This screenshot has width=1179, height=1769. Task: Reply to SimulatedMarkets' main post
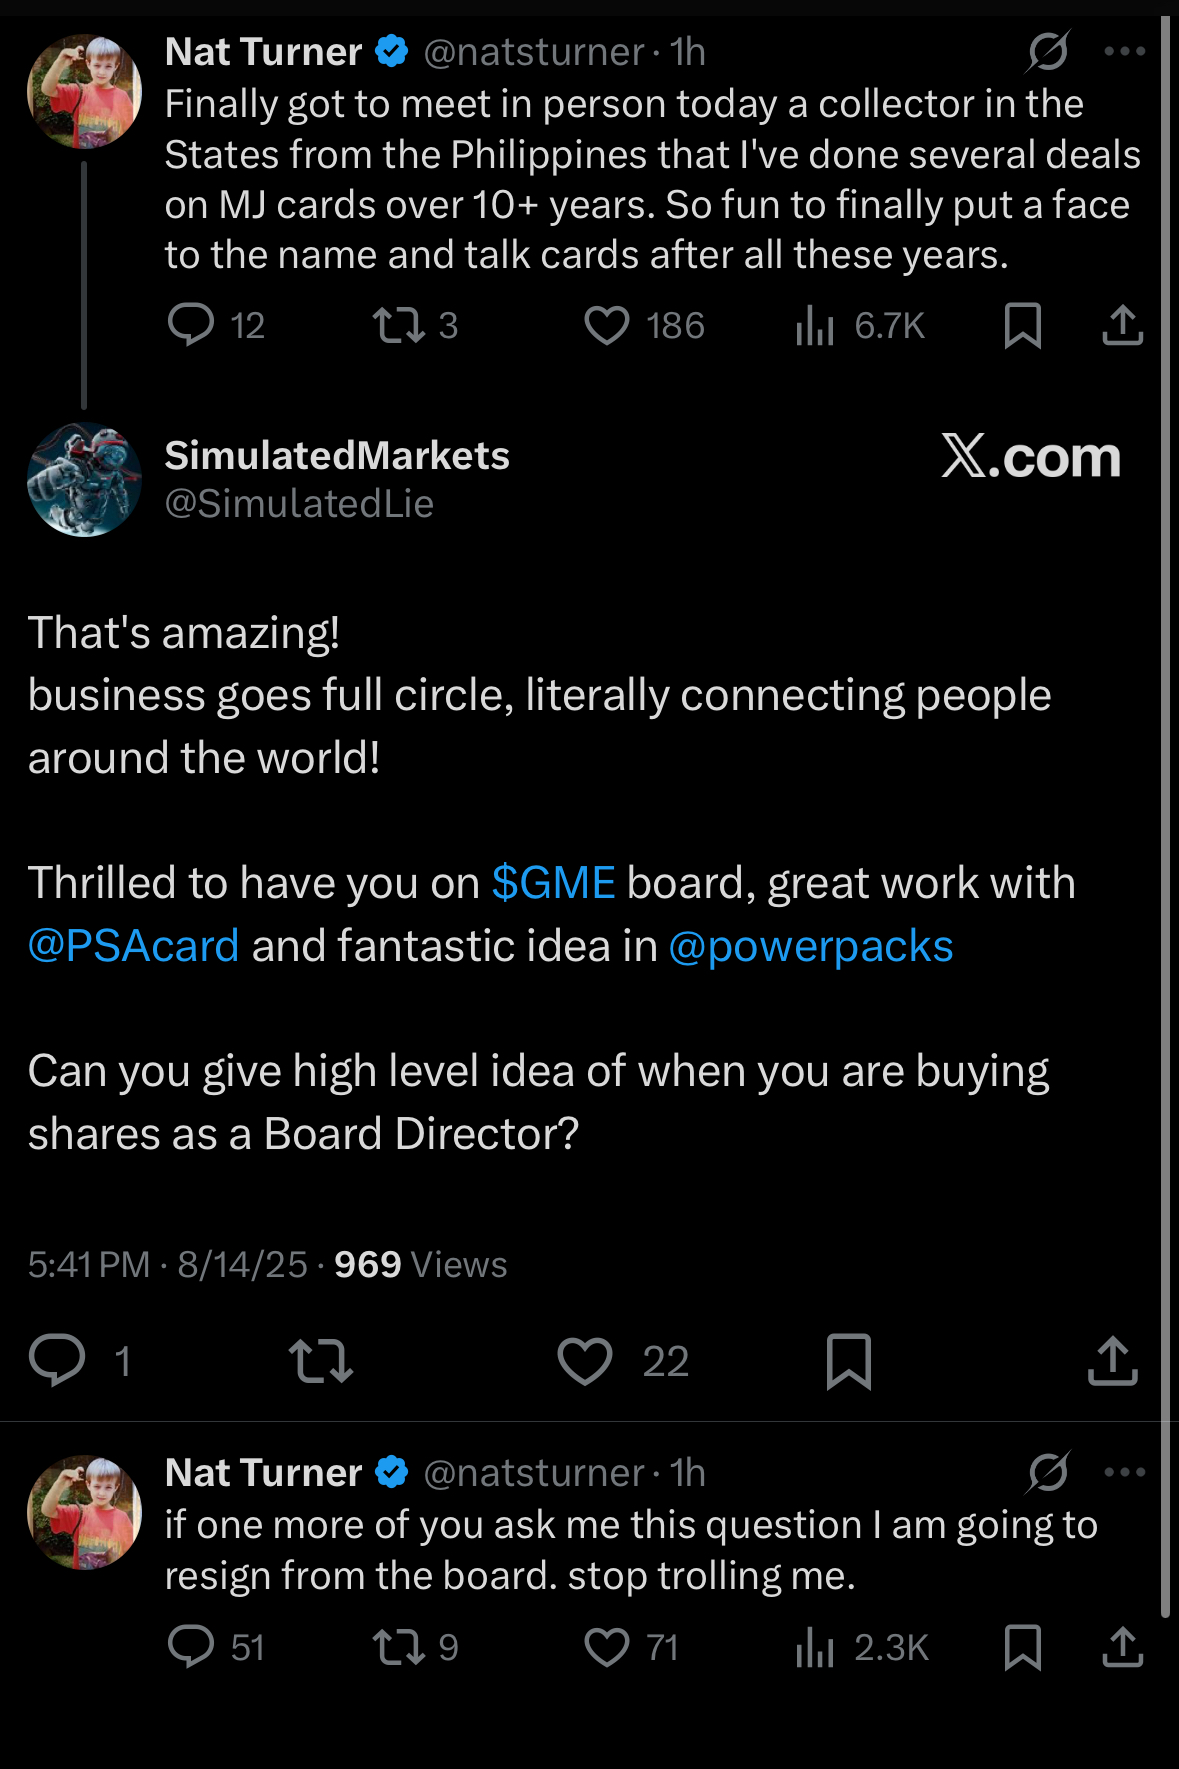point(57,1360)
